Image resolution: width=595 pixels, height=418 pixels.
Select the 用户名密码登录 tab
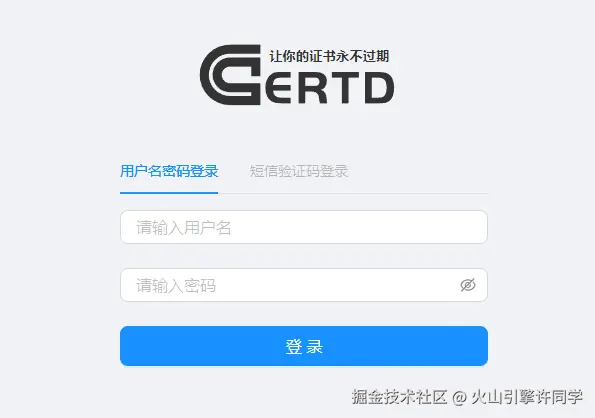pyautogui.click(x=169, y=171)
